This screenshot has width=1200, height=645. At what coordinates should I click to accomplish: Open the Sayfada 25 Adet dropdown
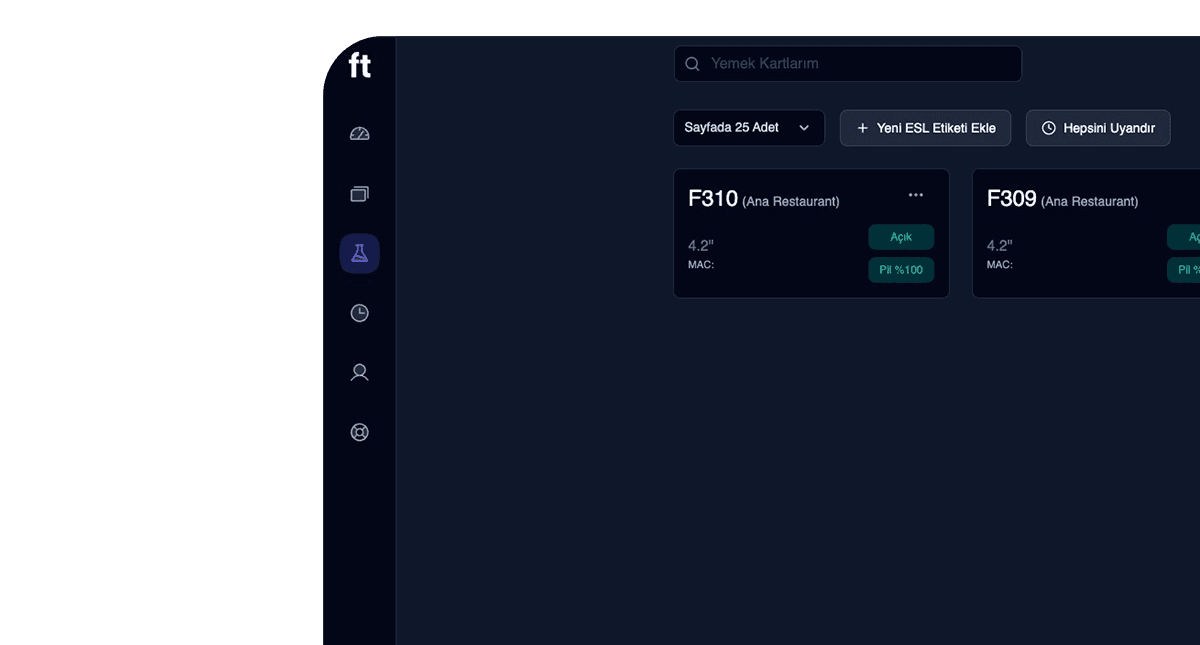748,128
